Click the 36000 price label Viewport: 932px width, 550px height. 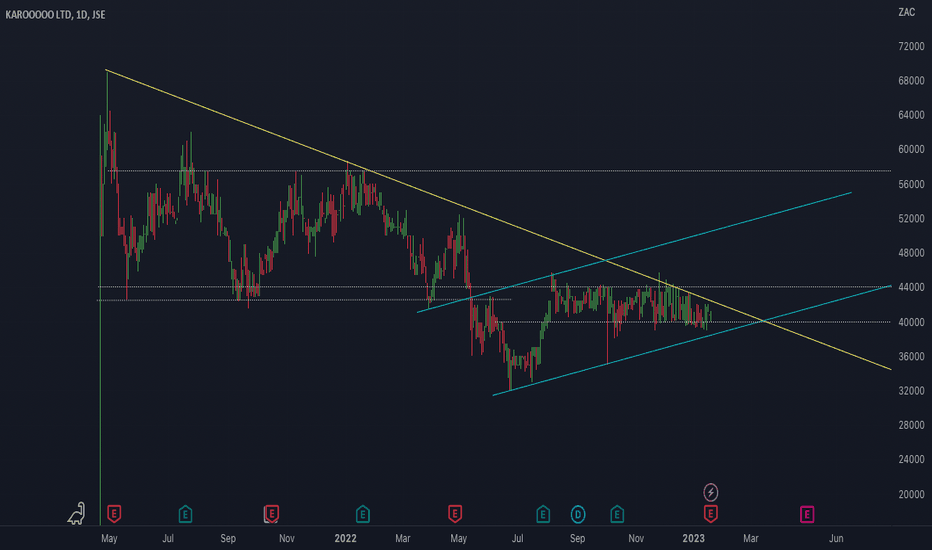[911, 356]
